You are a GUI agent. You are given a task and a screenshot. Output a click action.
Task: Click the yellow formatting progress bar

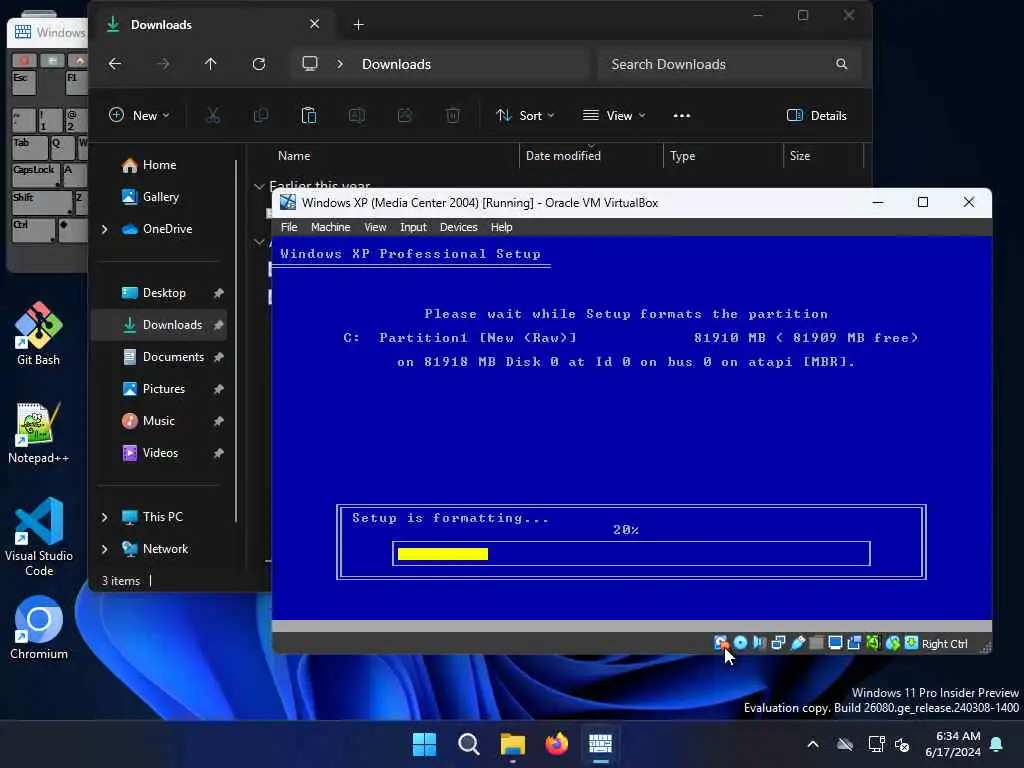pyautogui.click(x=443, y=554)
